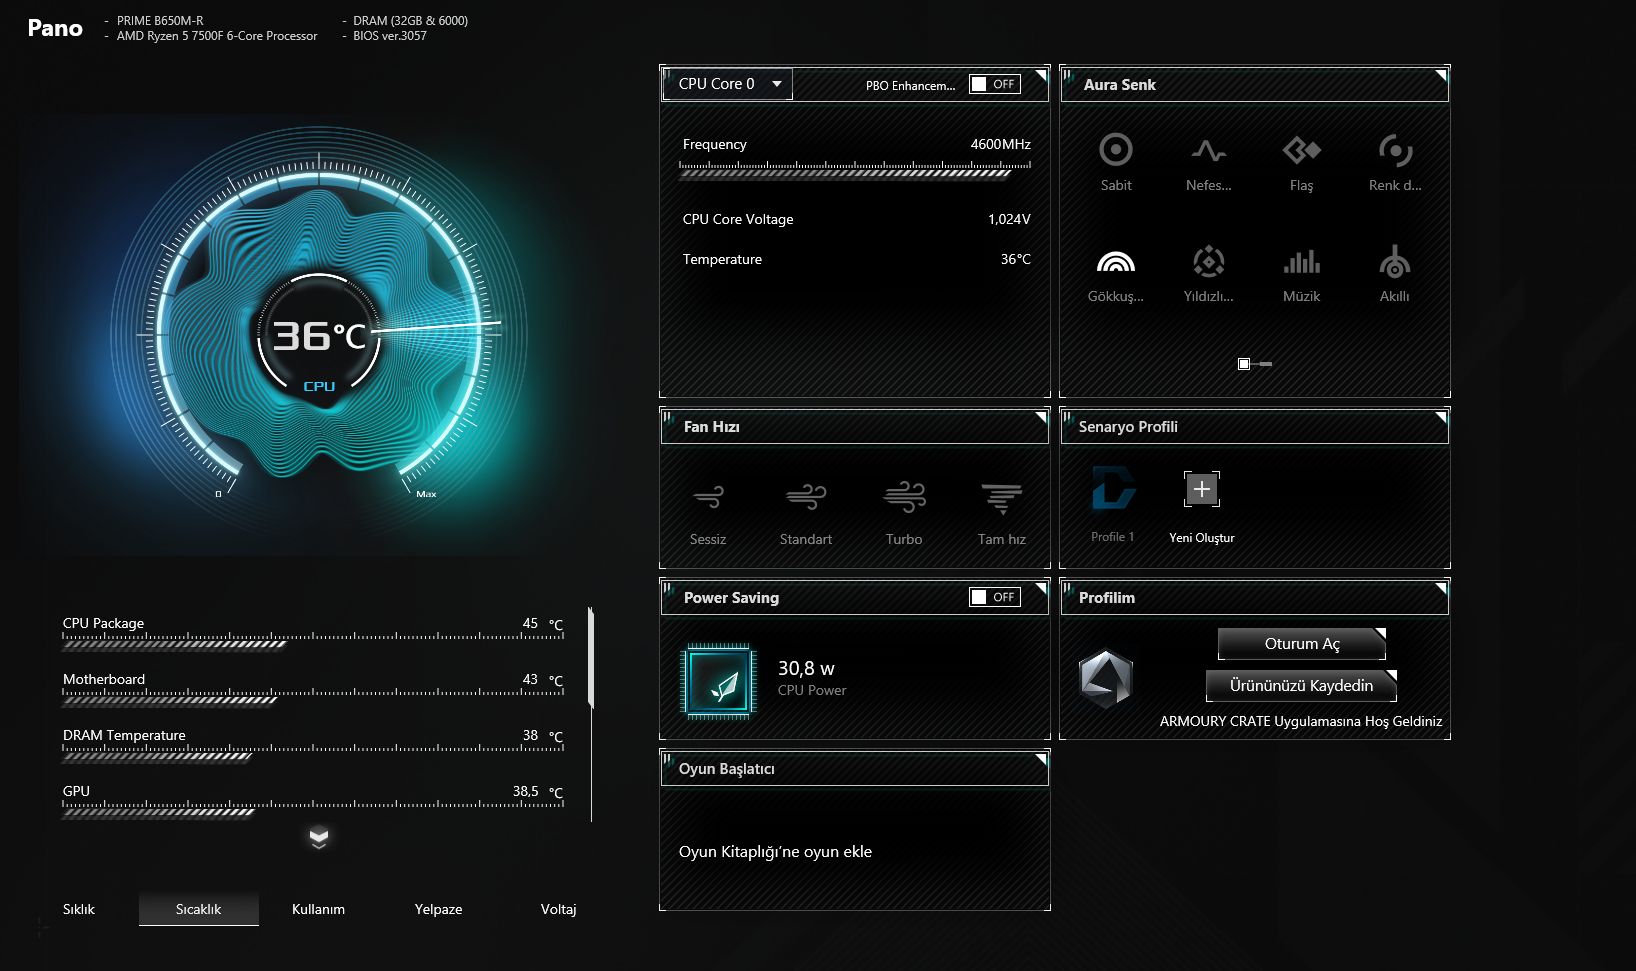The width and height of the screenshot is (1636, 971).
Task: Click the BIOS ver.3057 text
Action: pos(390,36)
